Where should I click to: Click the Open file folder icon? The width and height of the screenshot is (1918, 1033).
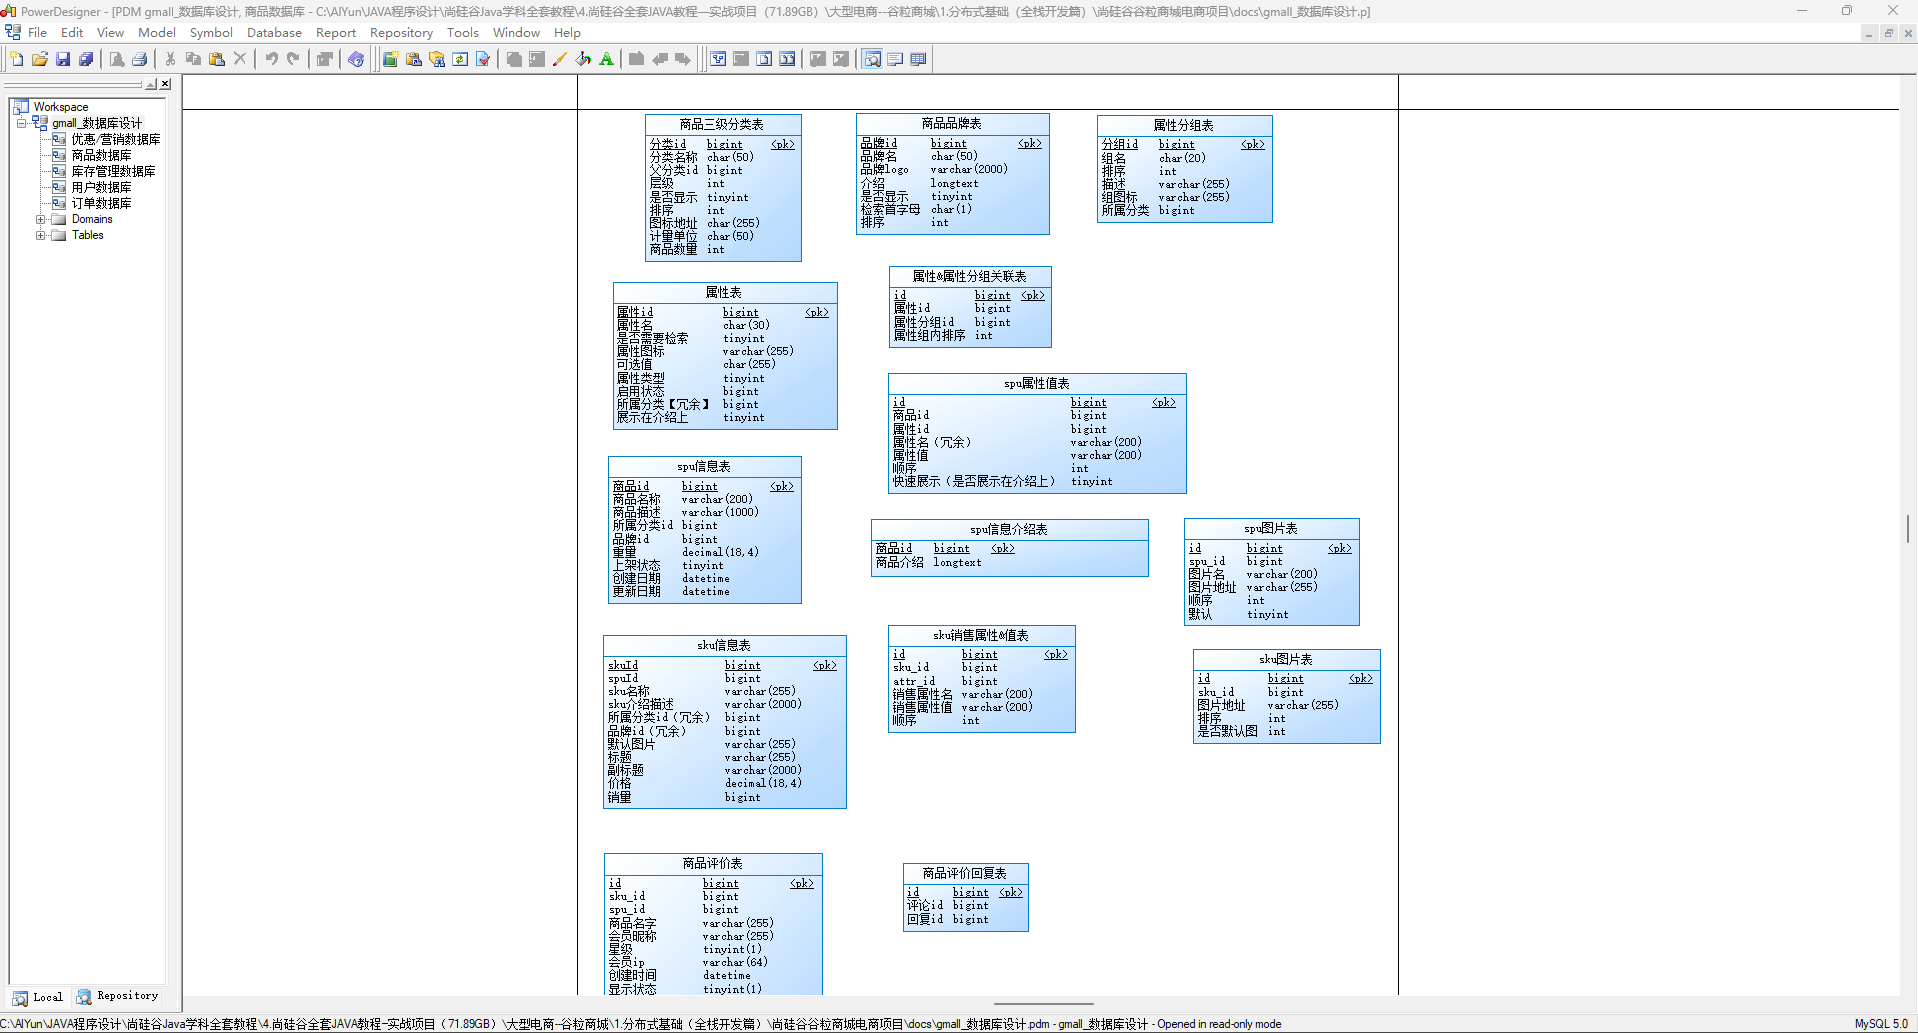tap(40, 59)
